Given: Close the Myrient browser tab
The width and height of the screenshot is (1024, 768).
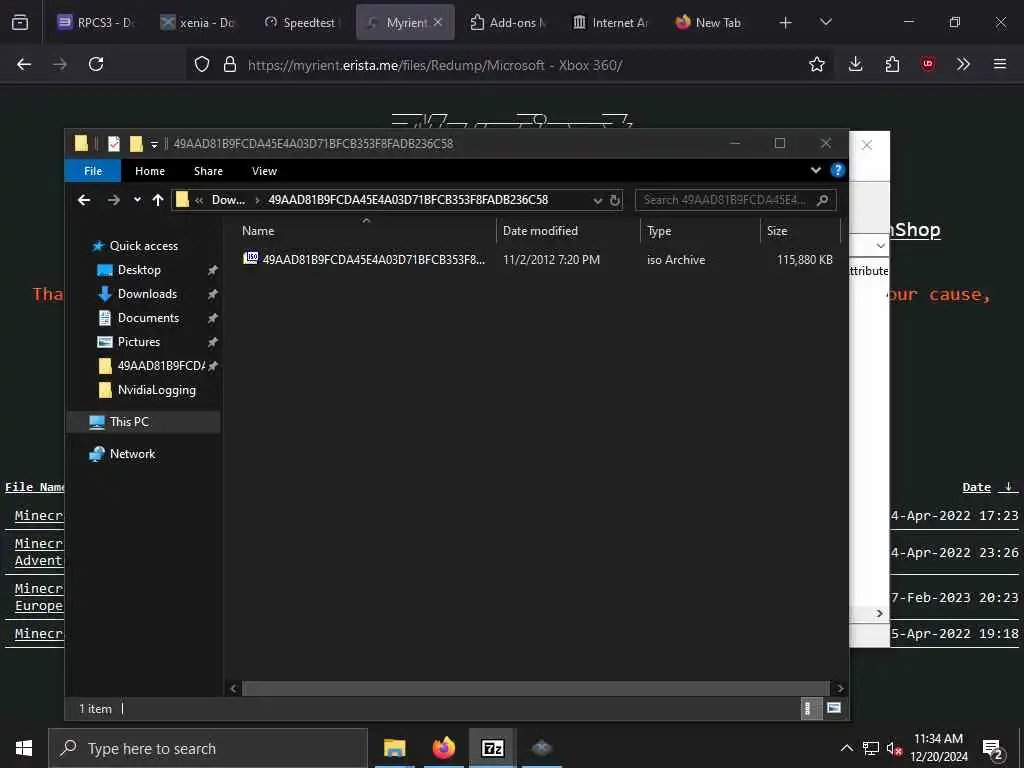Looking at the screenshot, I should click(438, 22).
